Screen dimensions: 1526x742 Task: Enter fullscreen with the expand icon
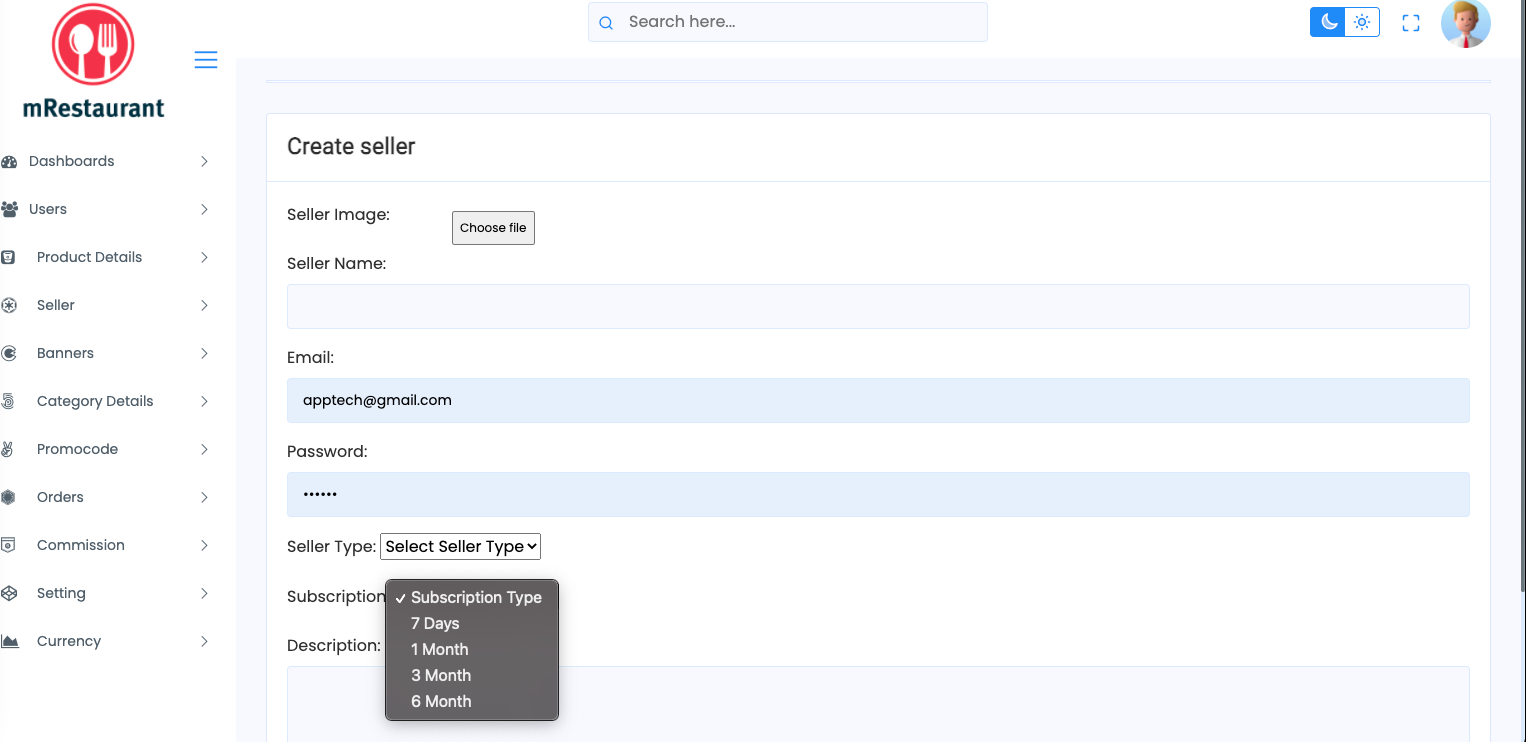tap(1411, 23)
